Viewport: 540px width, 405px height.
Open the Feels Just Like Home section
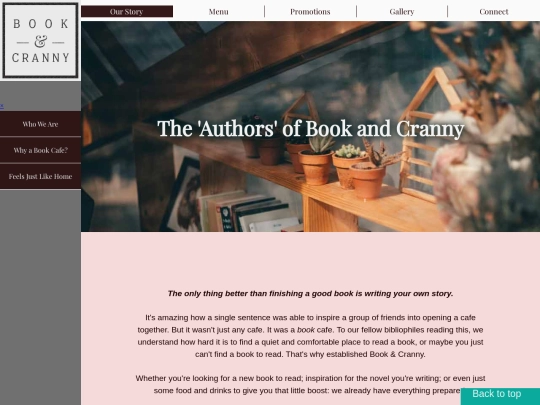(40, 176)
